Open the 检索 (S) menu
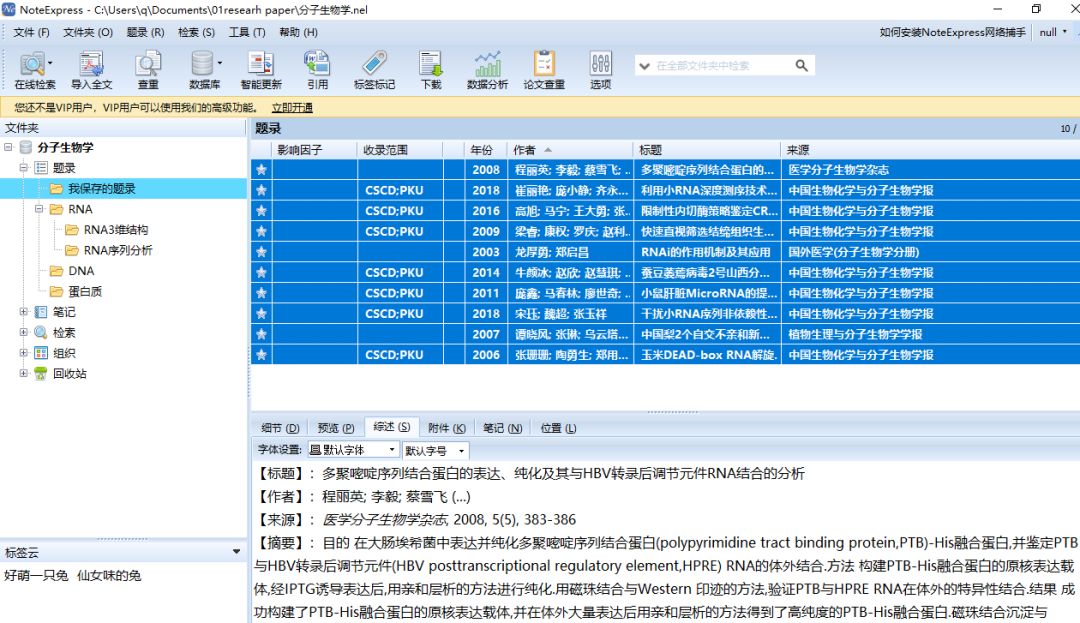This screenshot has width=1080, height=623. [196, 32]
